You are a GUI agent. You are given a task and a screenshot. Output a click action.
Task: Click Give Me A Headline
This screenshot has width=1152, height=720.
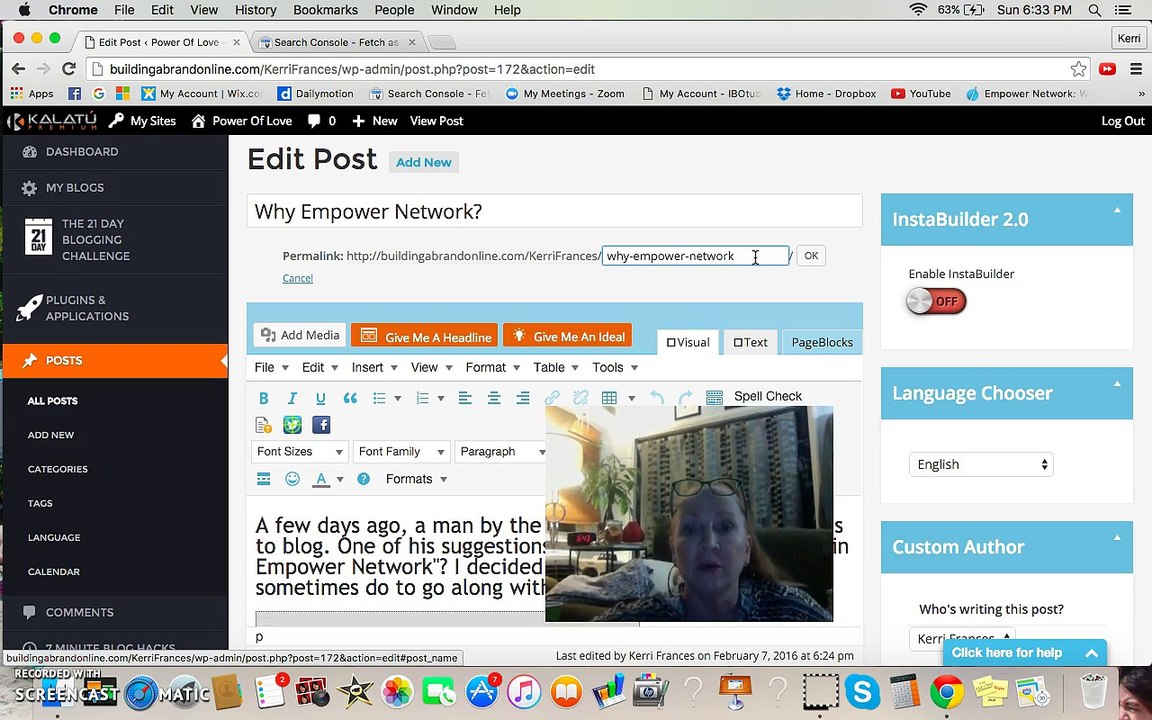[425, 336]
